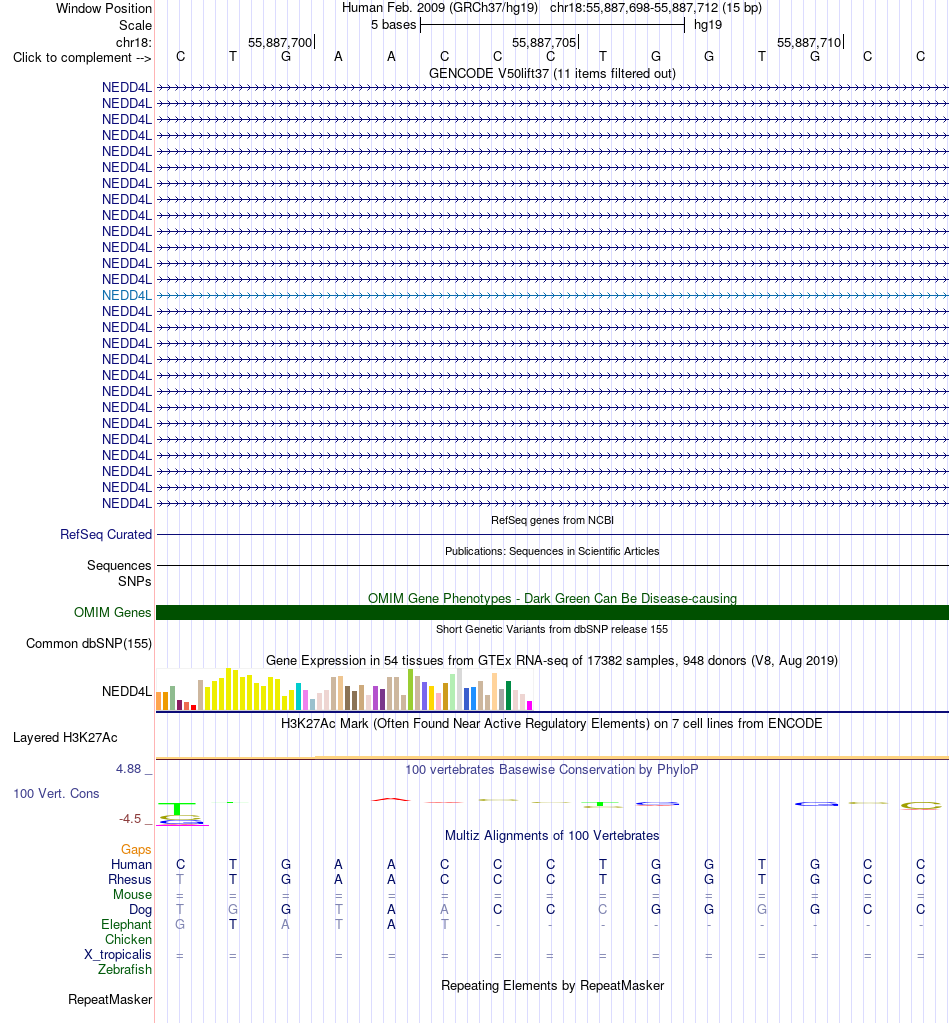Image resolution: width=950 pixels, height=1023 pixels.
Task: Open the GTEx Gene Expression in 54 tissues title
Action: tap(552, 660)
